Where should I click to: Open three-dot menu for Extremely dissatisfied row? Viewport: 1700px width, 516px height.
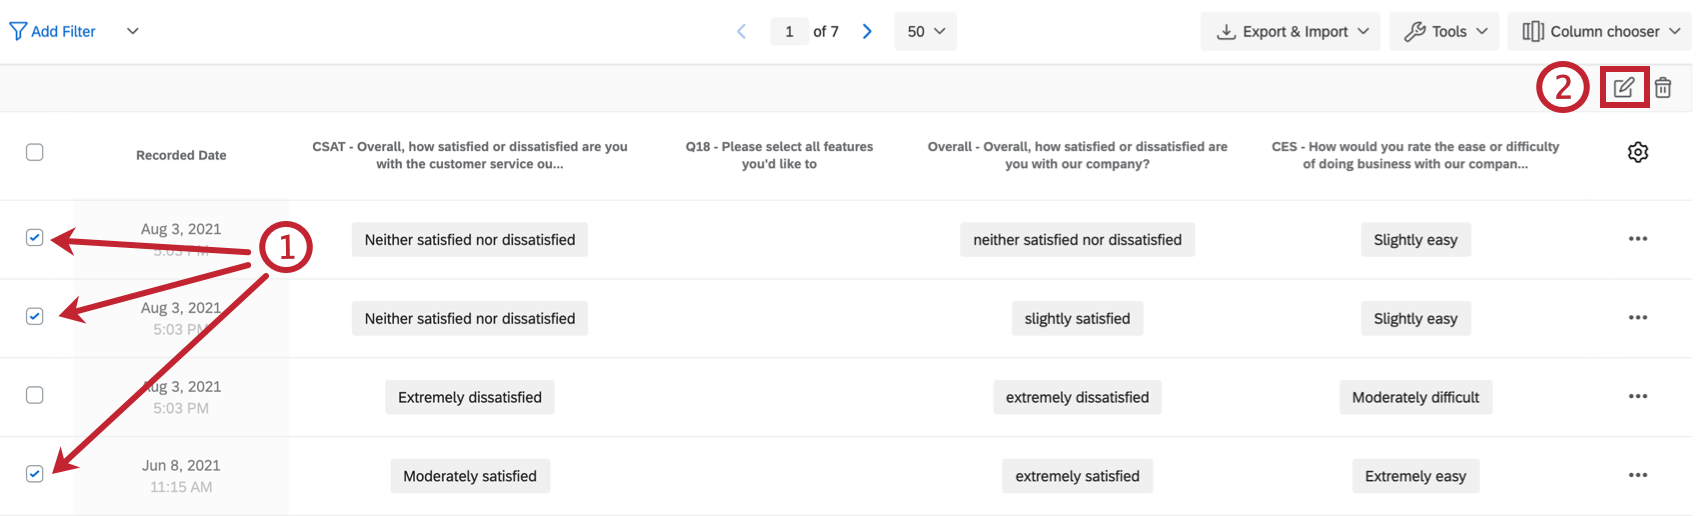[1638, 397]
